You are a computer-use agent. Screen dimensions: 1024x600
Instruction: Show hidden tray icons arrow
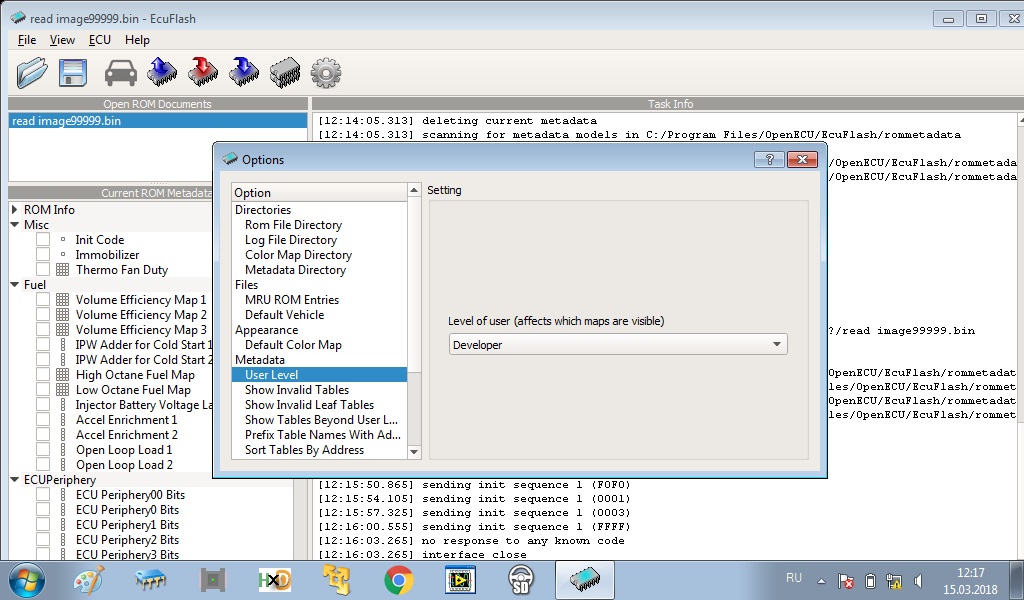[821, 580]
